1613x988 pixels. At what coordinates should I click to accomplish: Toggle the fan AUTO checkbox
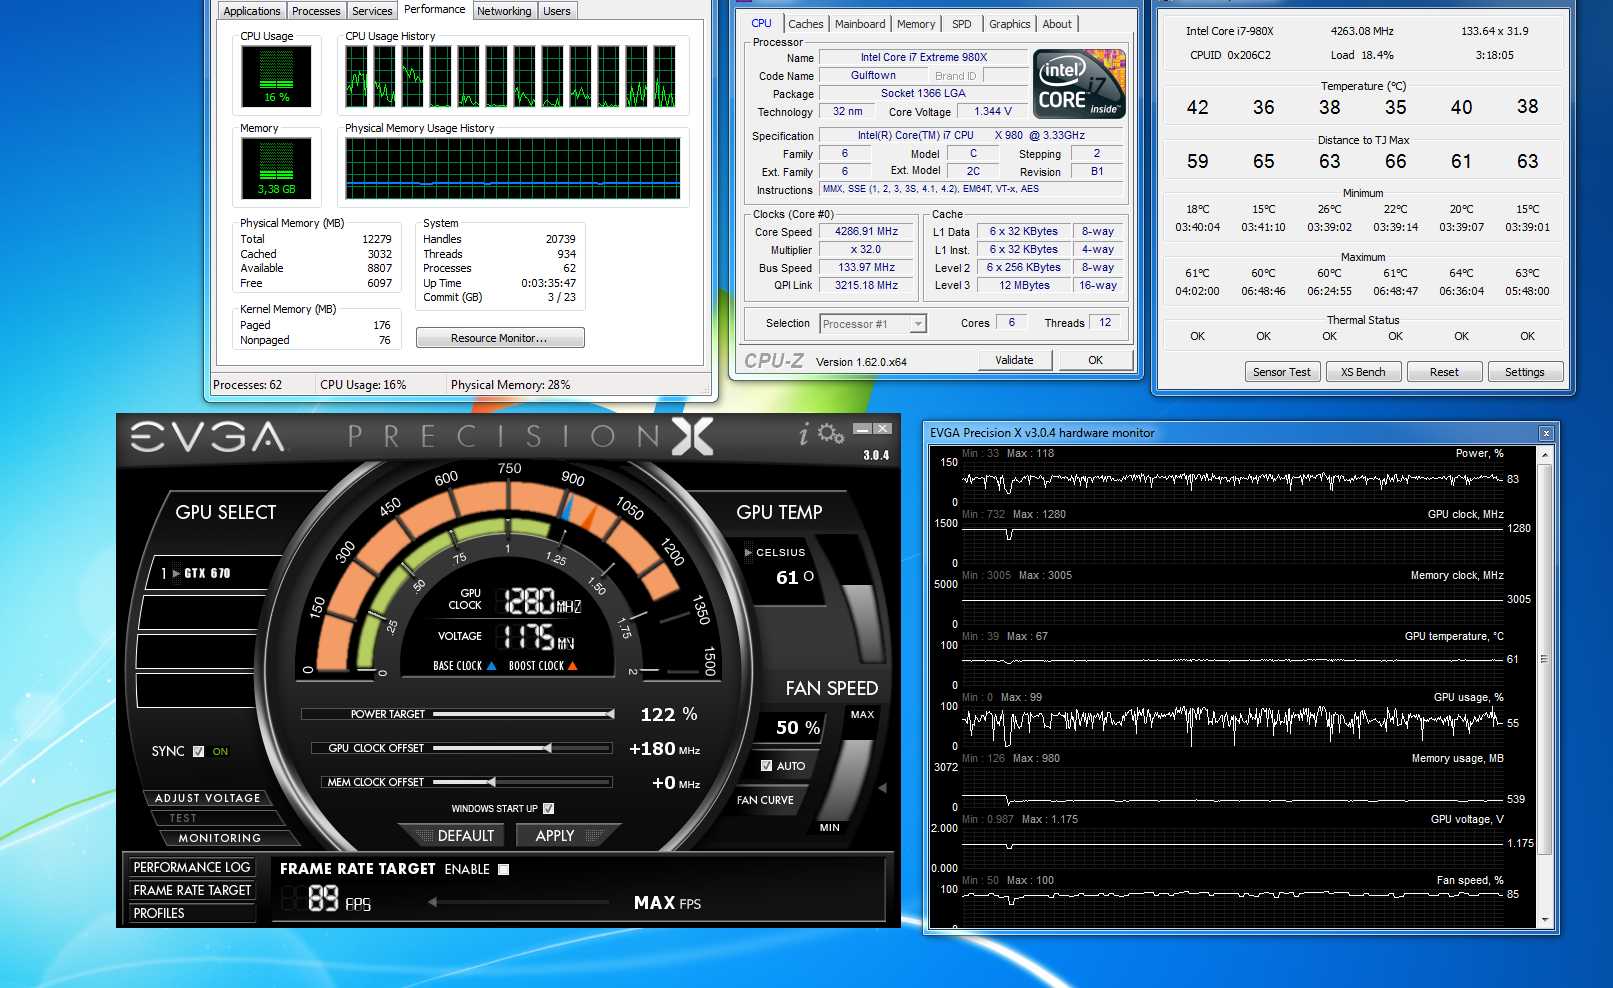[x=766, y=766]
